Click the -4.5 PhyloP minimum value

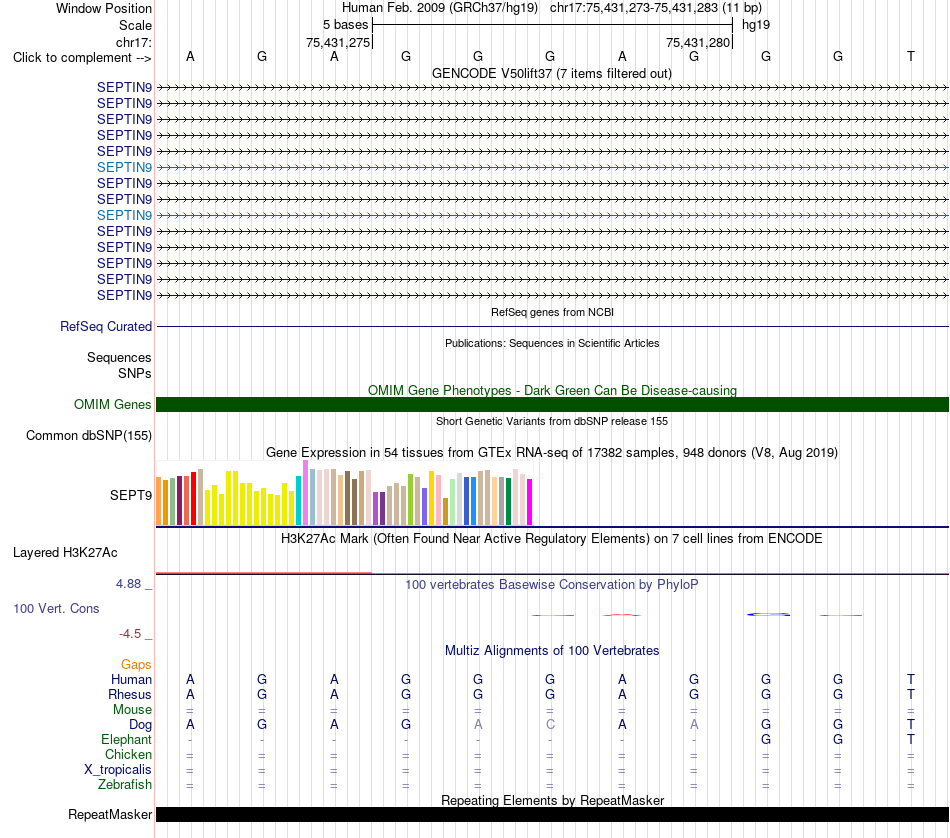coord(130,634)
